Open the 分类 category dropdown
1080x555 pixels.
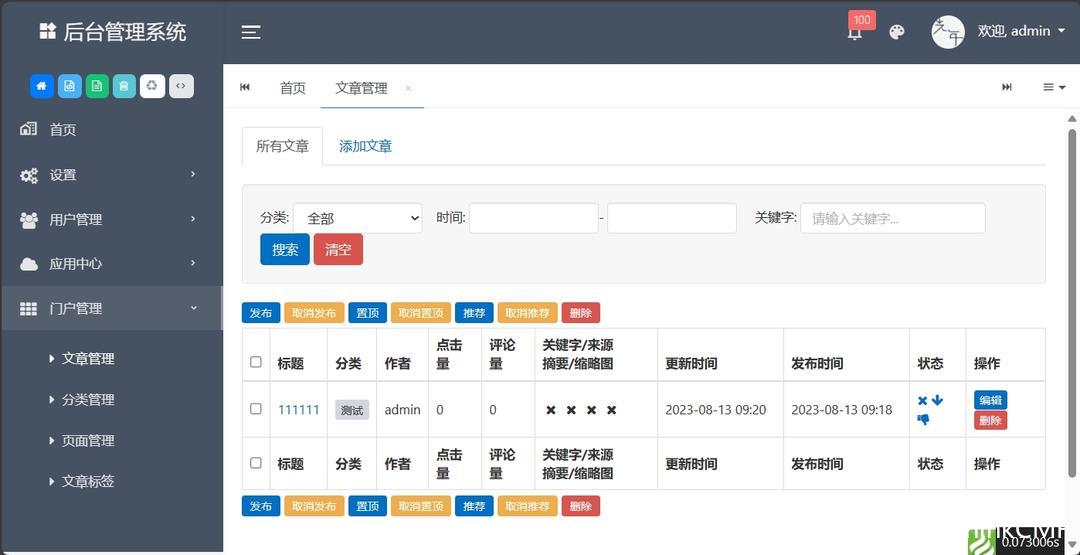357,218
